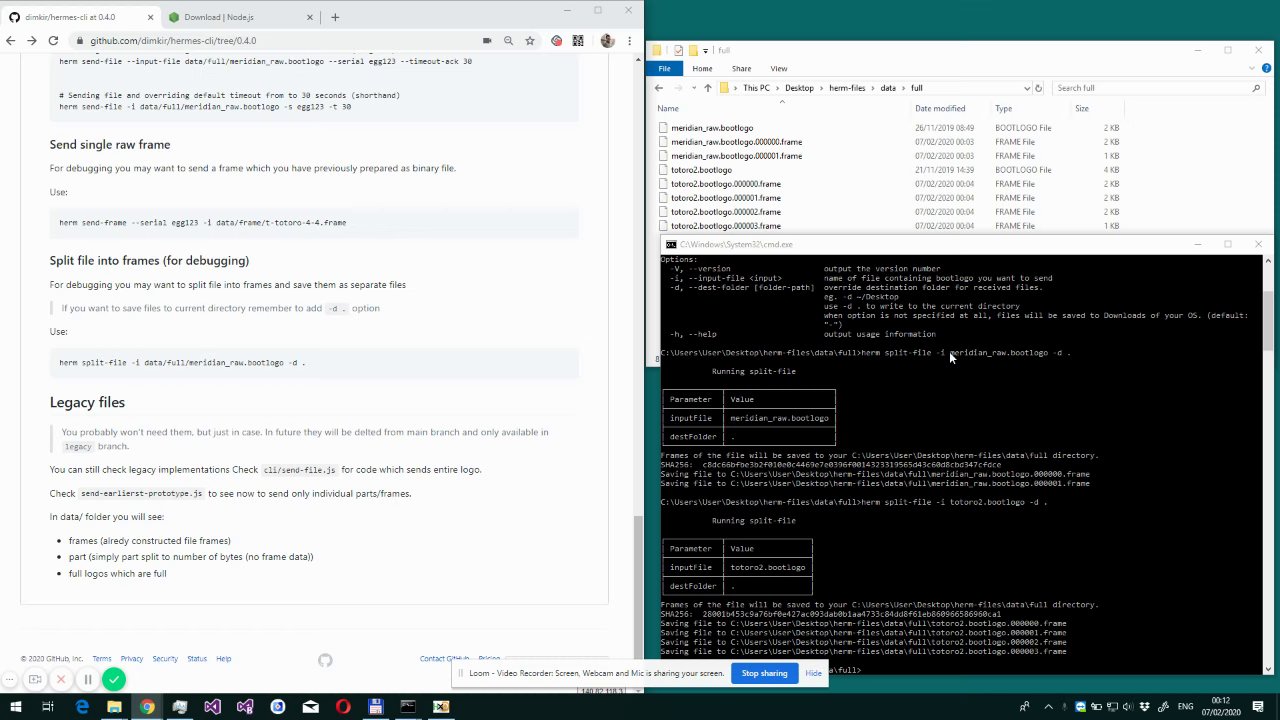Cancel Loom recording with red X button

[x=61, y=680]
